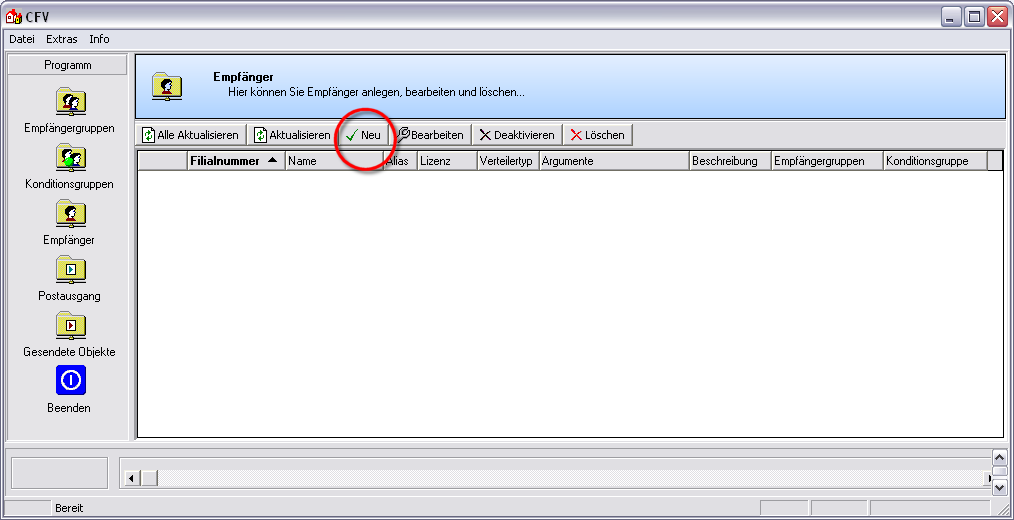Click the Empfänger header folder icon

[x=167, y=86]
